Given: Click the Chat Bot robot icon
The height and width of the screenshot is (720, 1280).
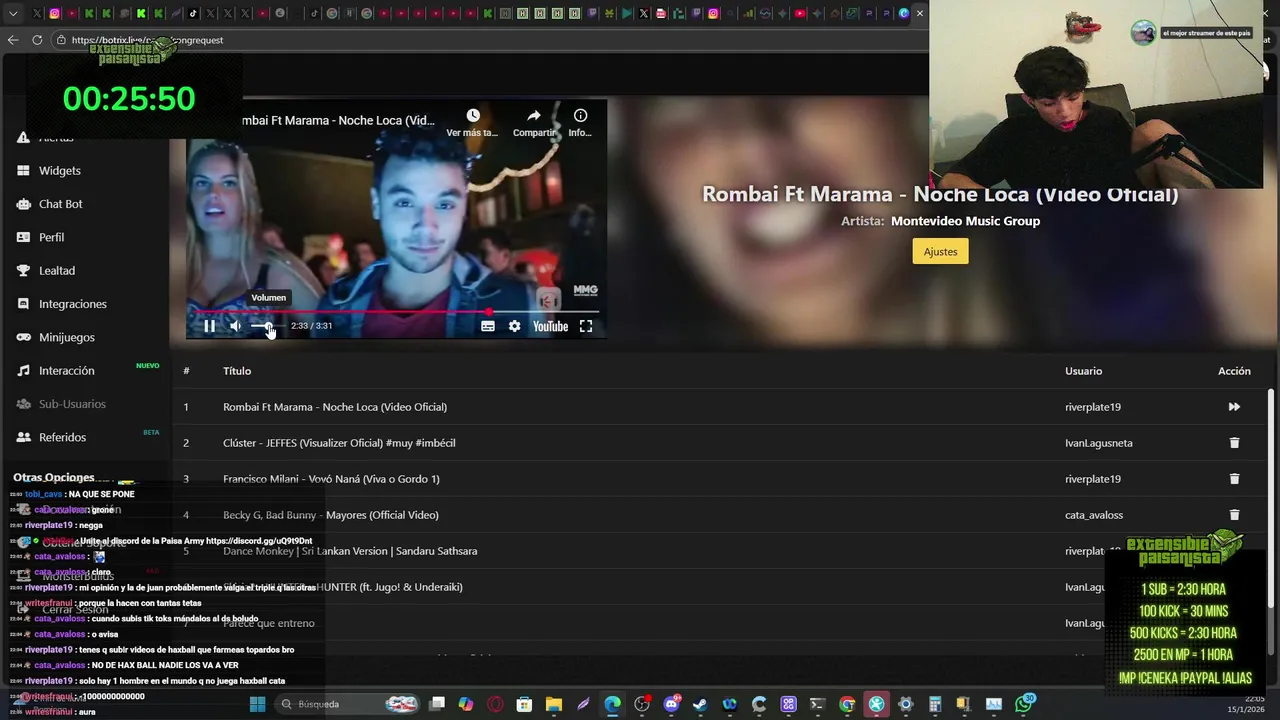Looking at the screenshot, I should click(x=23, y=204).
